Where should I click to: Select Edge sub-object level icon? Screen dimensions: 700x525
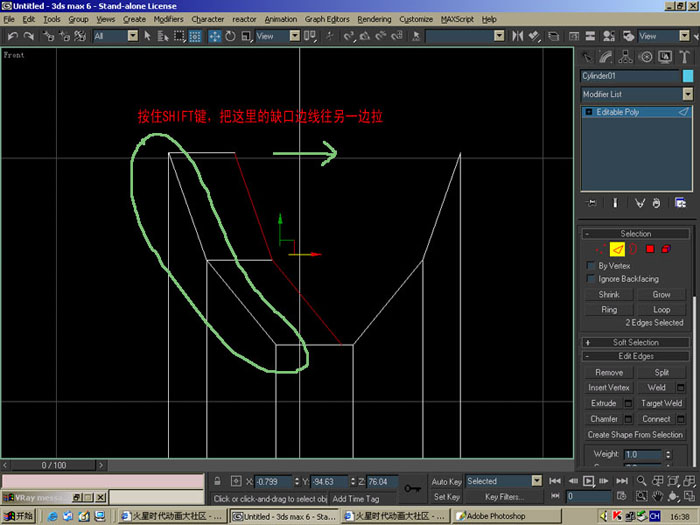coord(617,249)
